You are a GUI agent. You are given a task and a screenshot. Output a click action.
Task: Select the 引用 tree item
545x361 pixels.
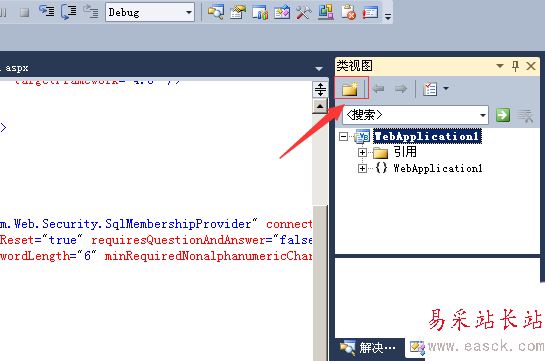[405, 152]
